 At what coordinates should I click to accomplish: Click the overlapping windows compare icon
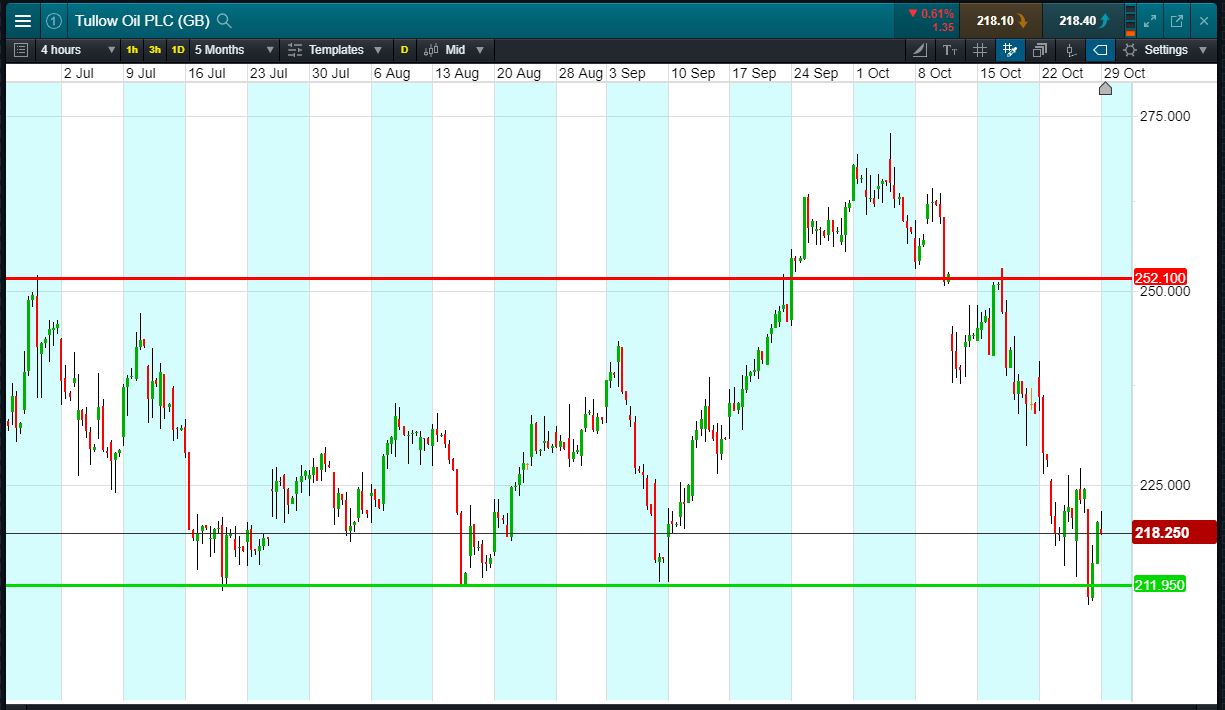1040,49
